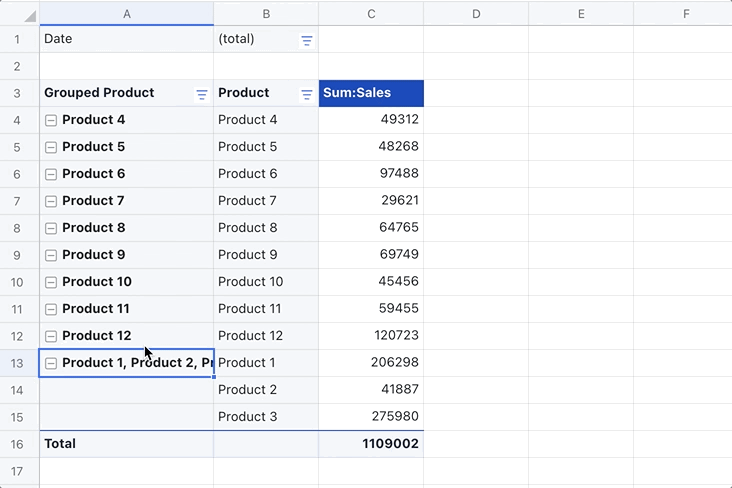This screenshot has width=732, height=488.
Task: Collapse the Product 7 group
Action: click(x=51, y=201)
